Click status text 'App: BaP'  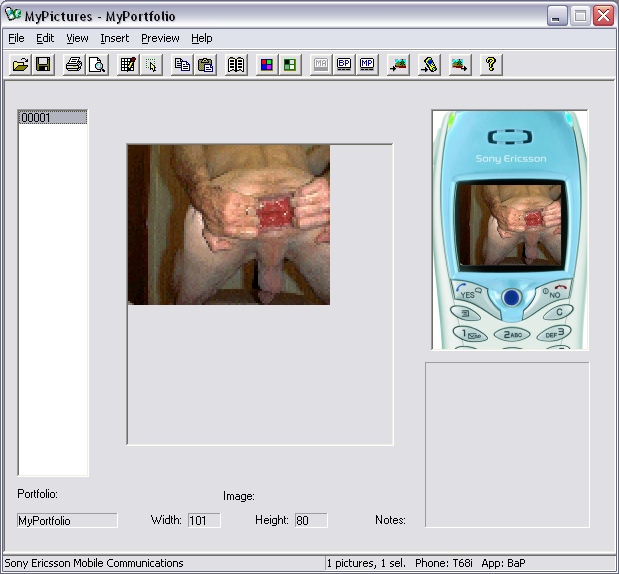tap(503, 563)
